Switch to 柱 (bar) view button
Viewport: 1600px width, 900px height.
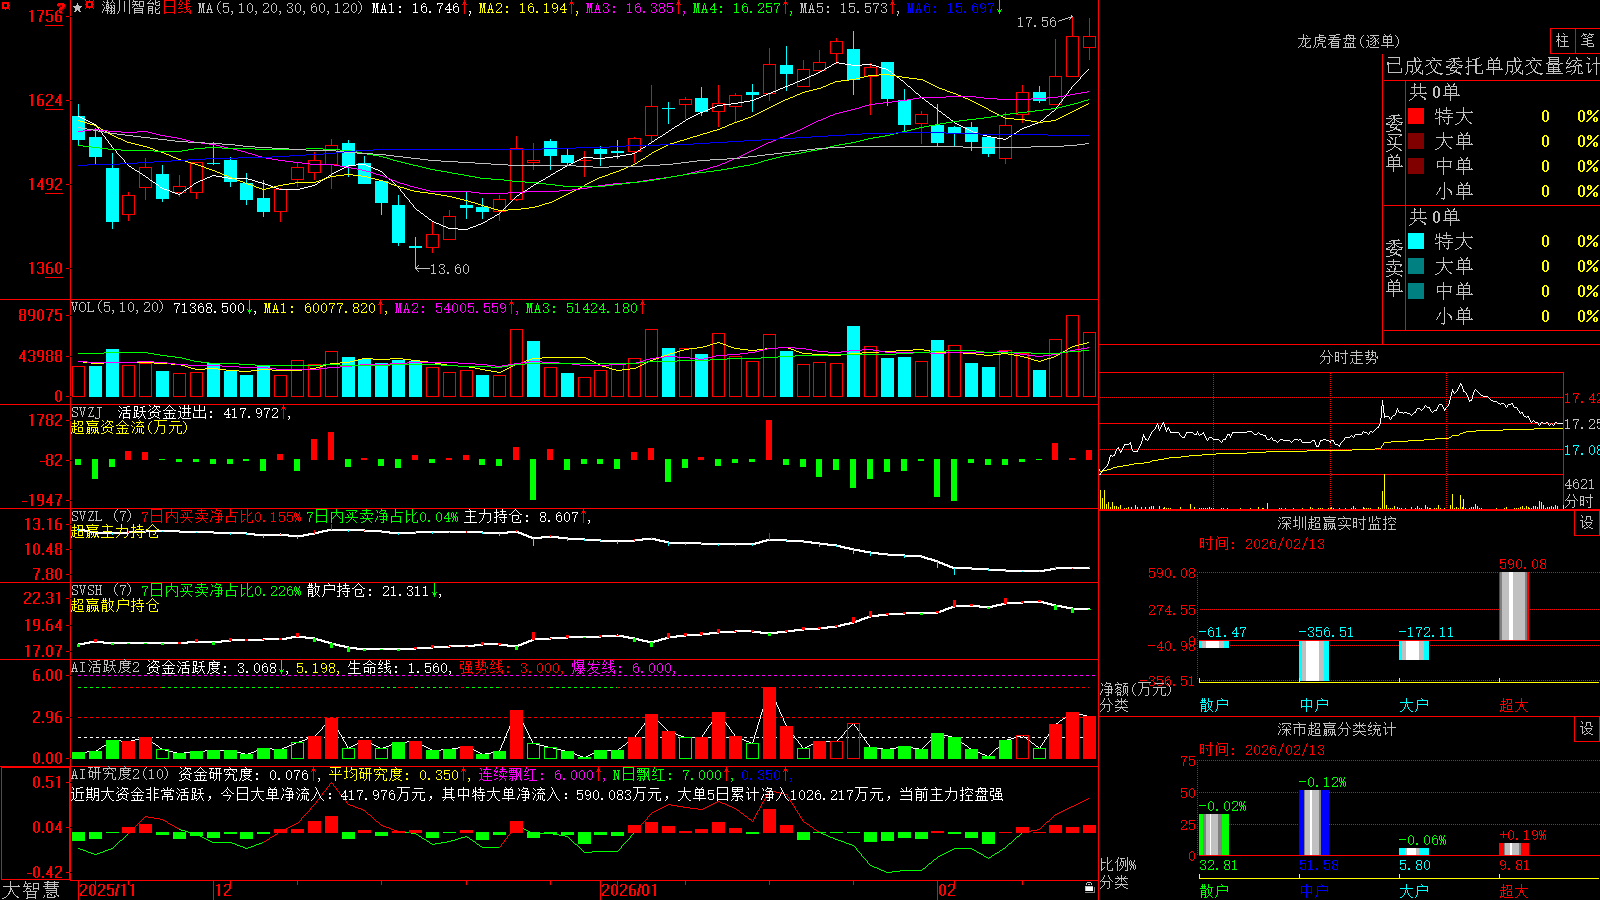1562,41
